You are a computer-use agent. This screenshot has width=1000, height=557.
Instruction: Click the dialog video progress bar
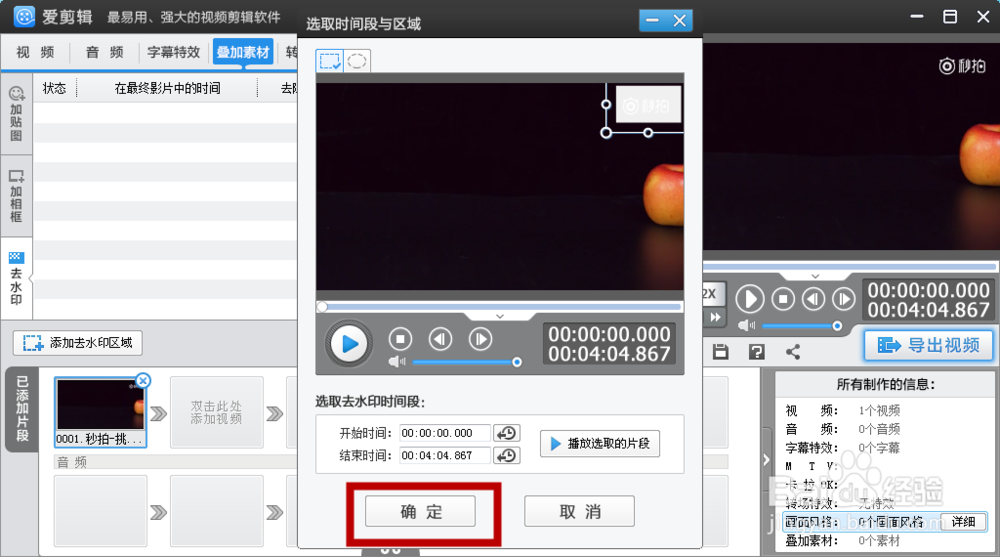tap(500, 307)
